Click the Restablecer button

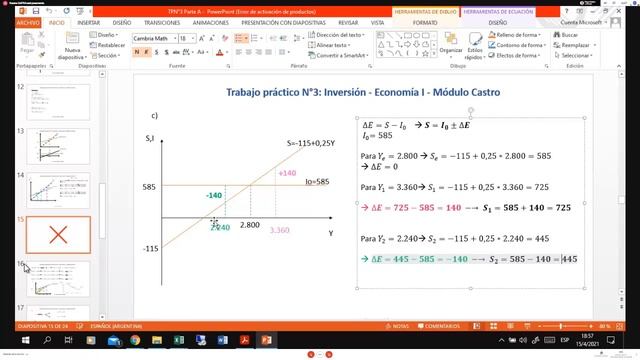[x=108, y=45]
